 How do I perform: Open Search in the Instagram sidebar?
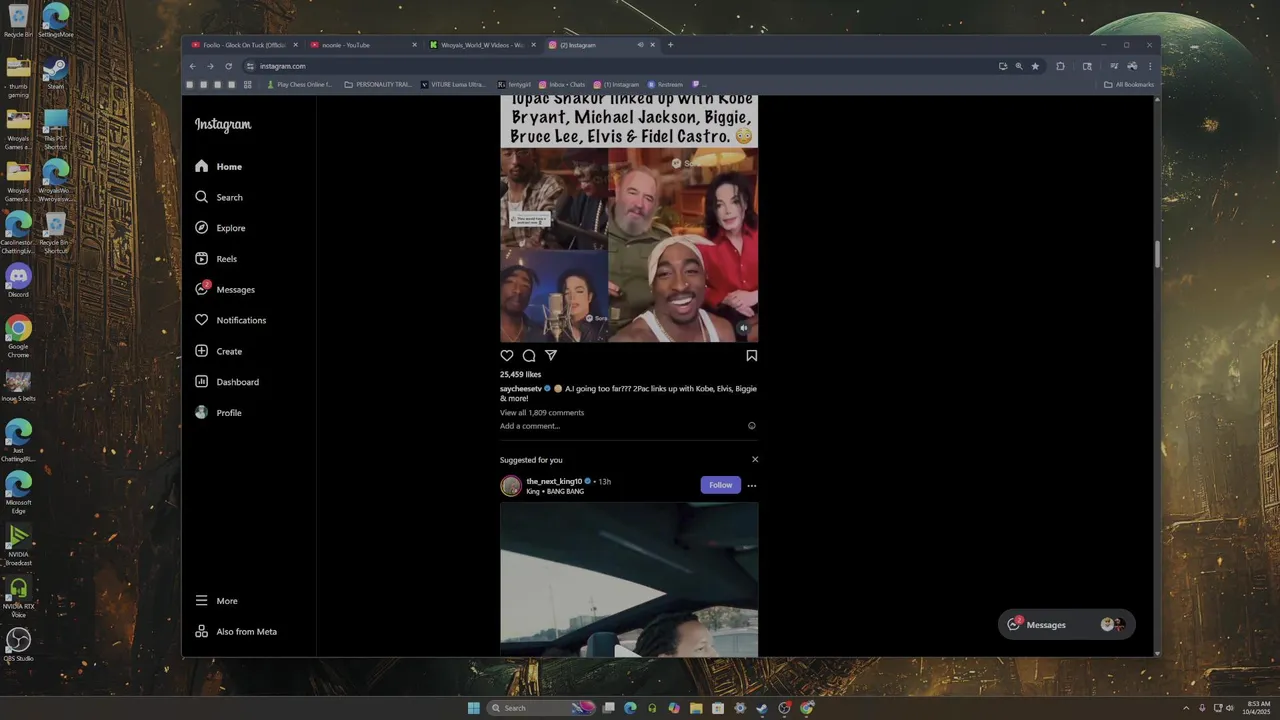(219, 197)
